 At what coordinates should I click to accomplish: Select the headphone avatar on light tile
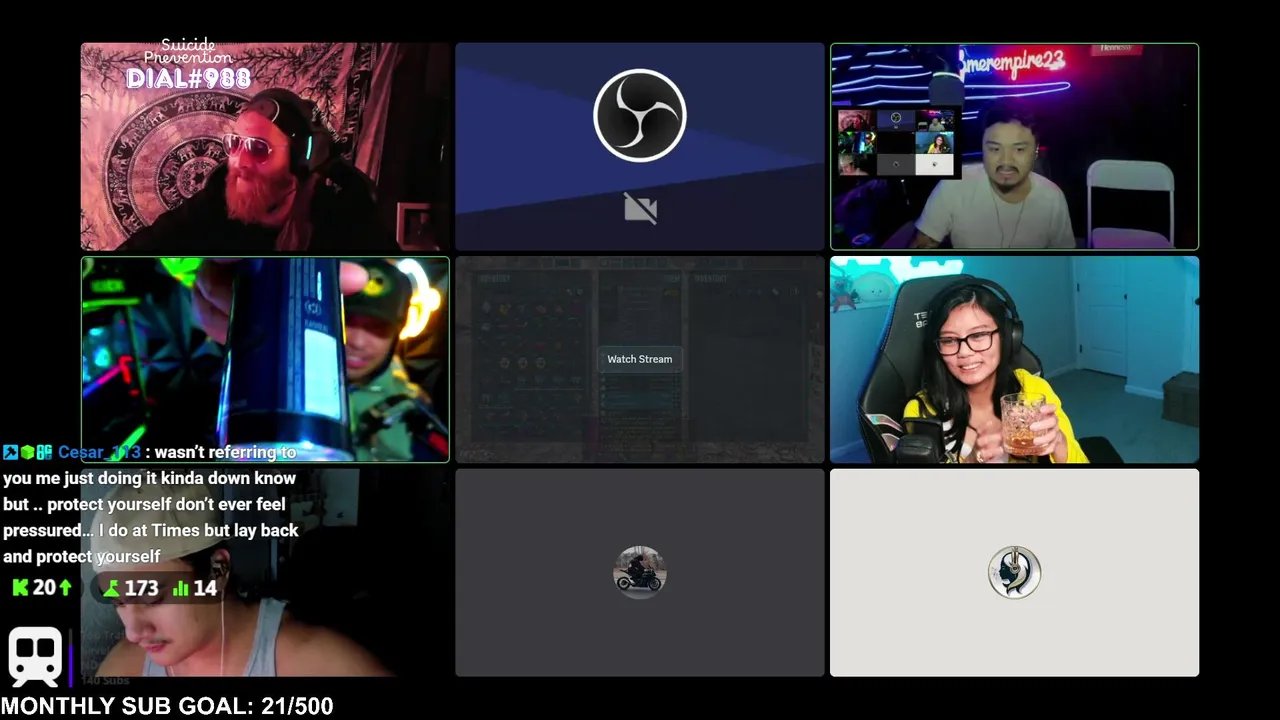pos(1014,572)
